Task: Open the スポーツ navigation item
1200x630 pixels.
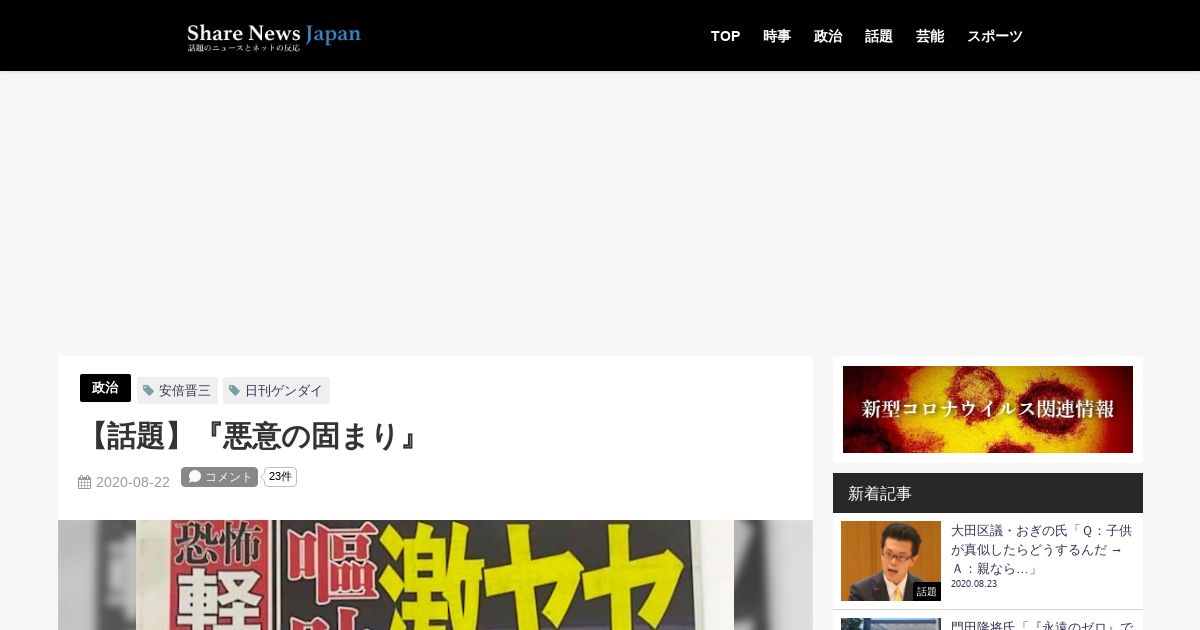Action: [994, 36]
